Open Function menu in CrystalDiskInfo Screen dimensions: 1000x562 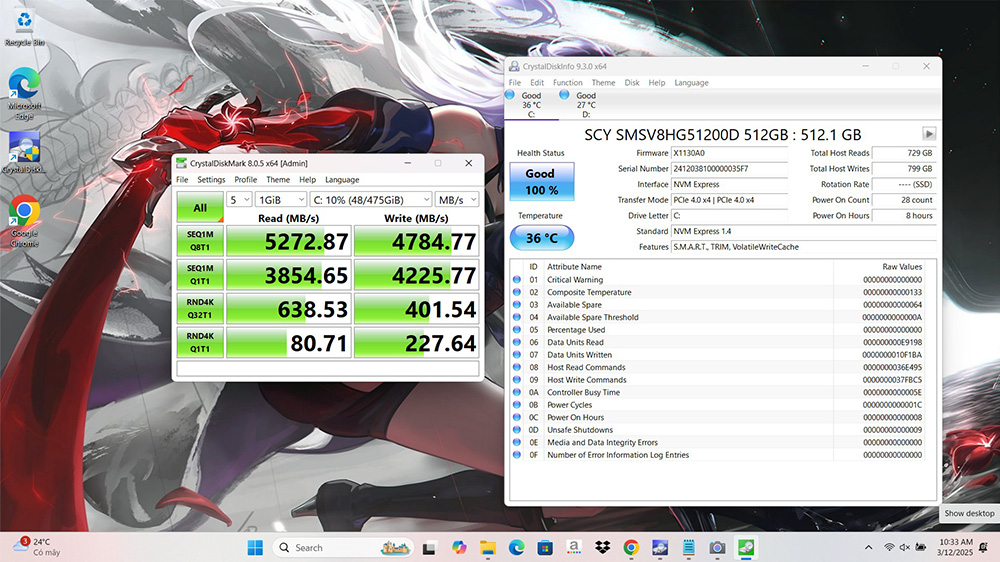click(568, 83)
